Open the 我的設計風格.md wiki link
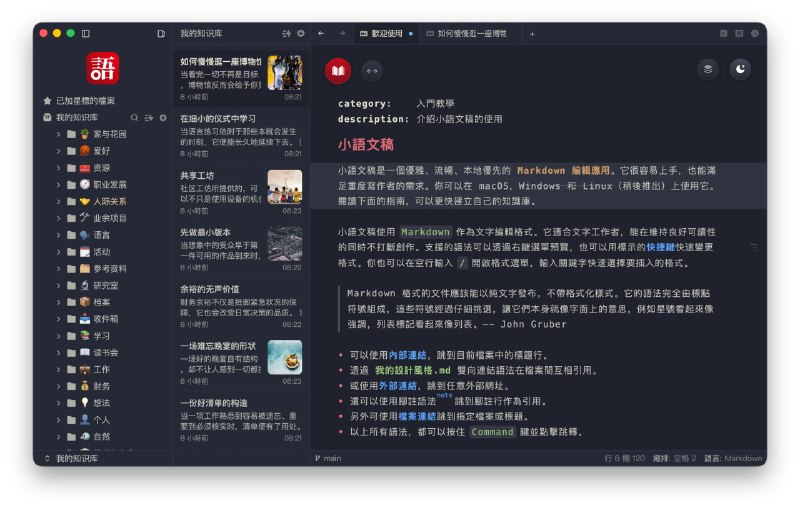 click(413, 371)
